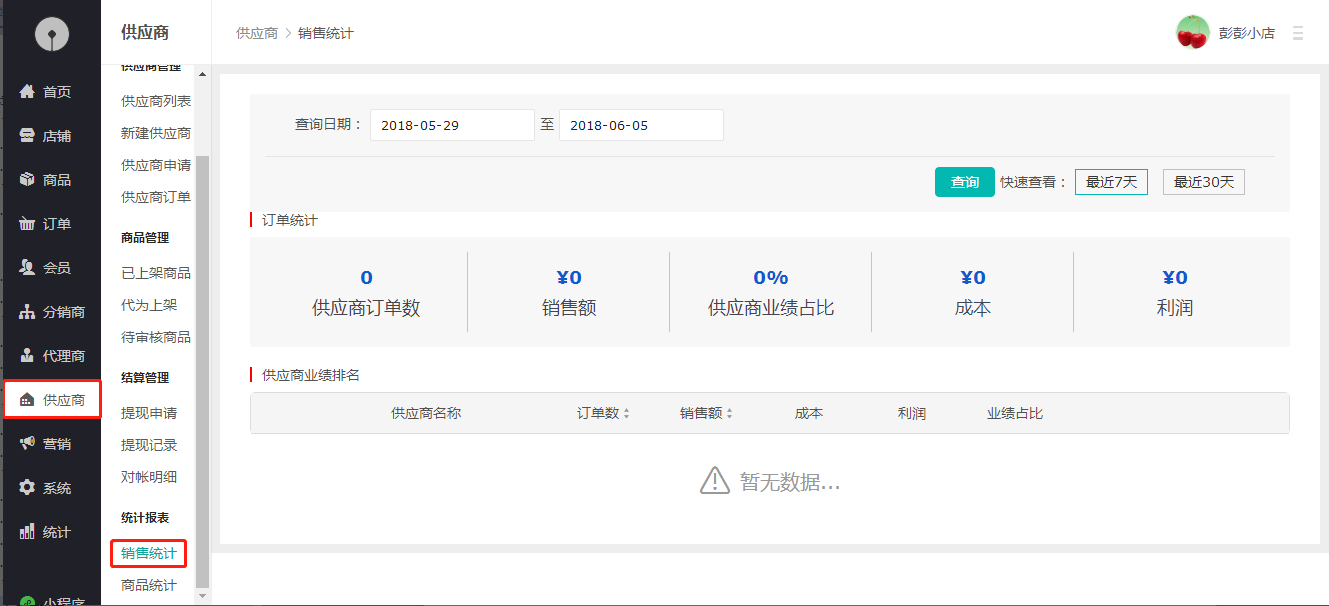Viewport: 1329px width, 606px height.
Task: Open the 店铺 store icon in sidebar
Action: pyautogui.click(x=28, y=136)
